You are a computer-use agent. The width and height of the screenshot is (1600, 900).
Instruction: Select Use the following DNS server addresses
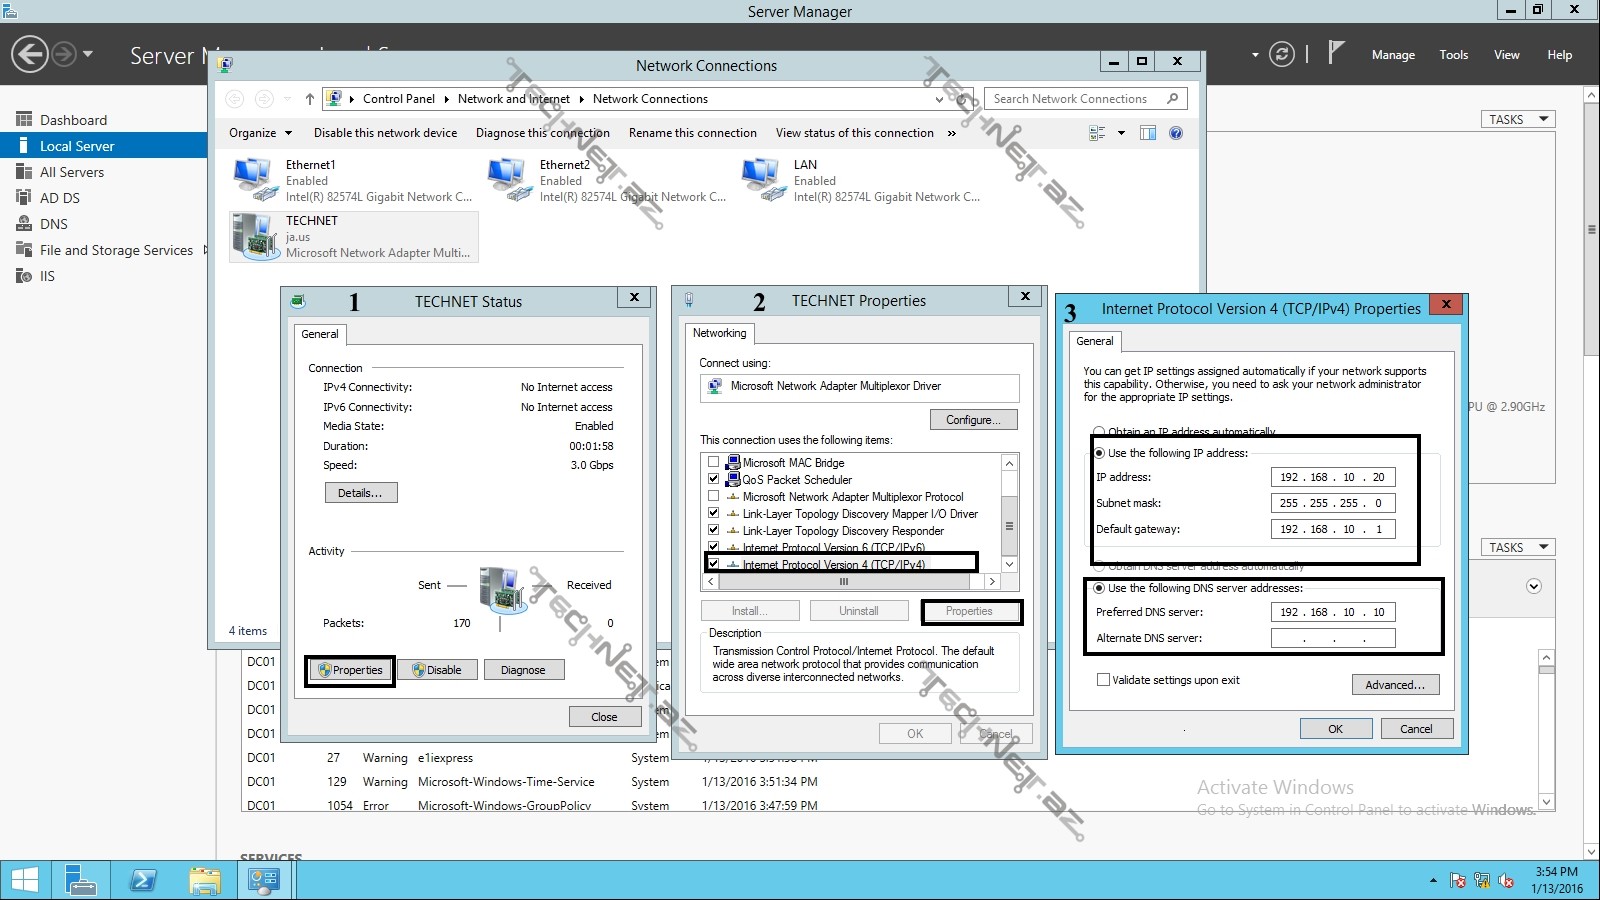coord(1099,588)
